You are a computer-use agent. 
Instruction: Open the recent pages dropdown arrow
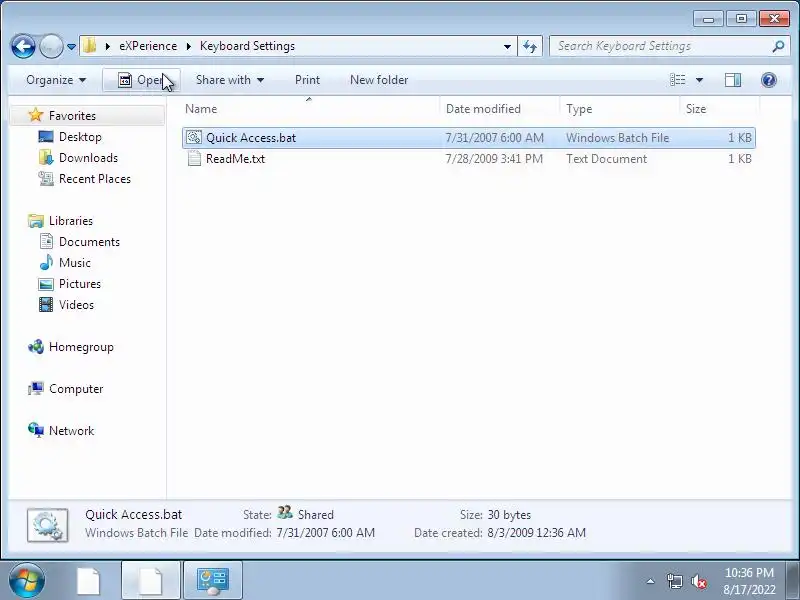point(71,47)
